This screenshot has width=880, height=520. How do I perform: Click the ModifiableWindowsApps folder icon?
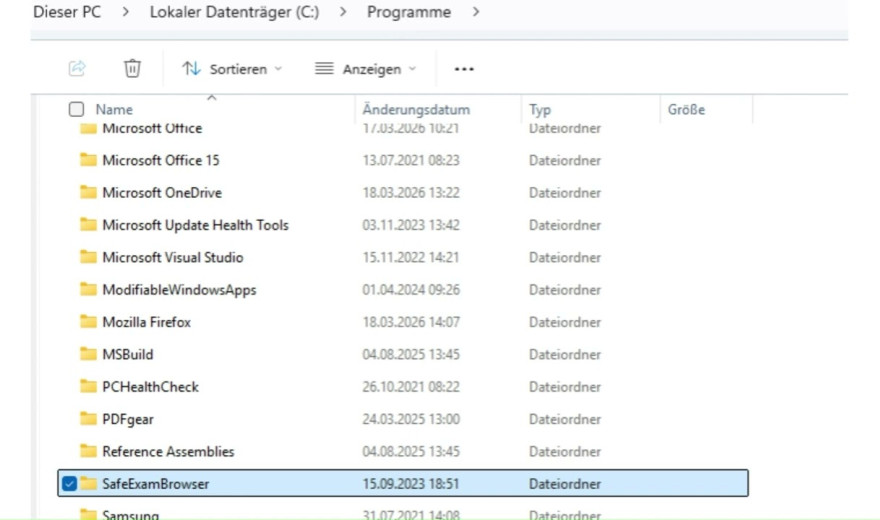click(88, 289)
